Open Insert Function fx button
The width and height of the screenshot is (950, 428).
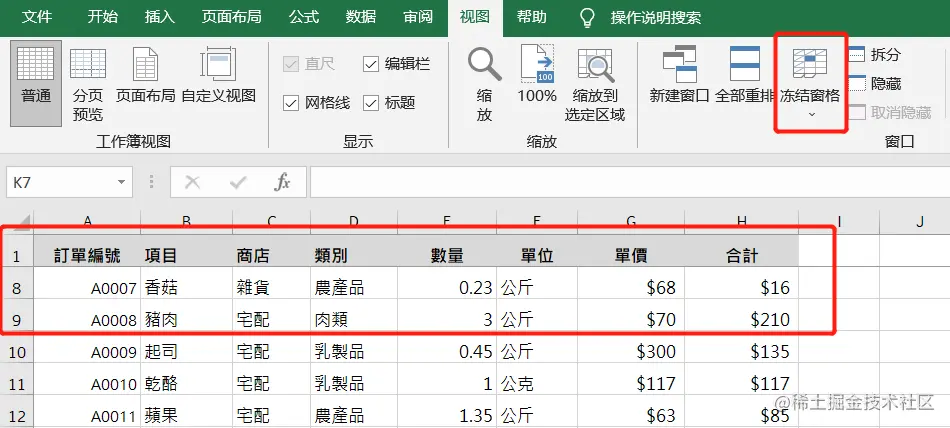point(282,182)
